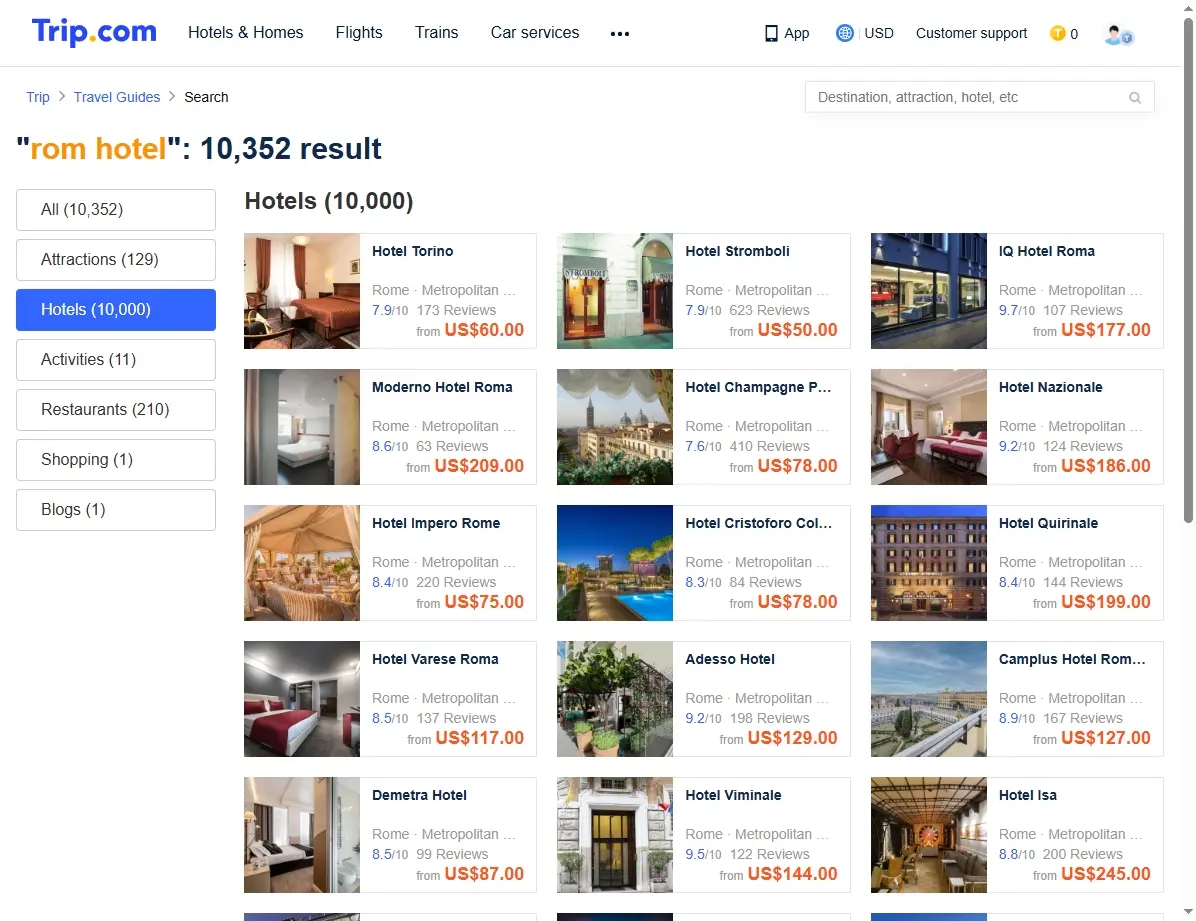Viewport: 1196px width, 921px height.
Task: Open the Hotel Viminale photo
Action: (x=615, y=835)
